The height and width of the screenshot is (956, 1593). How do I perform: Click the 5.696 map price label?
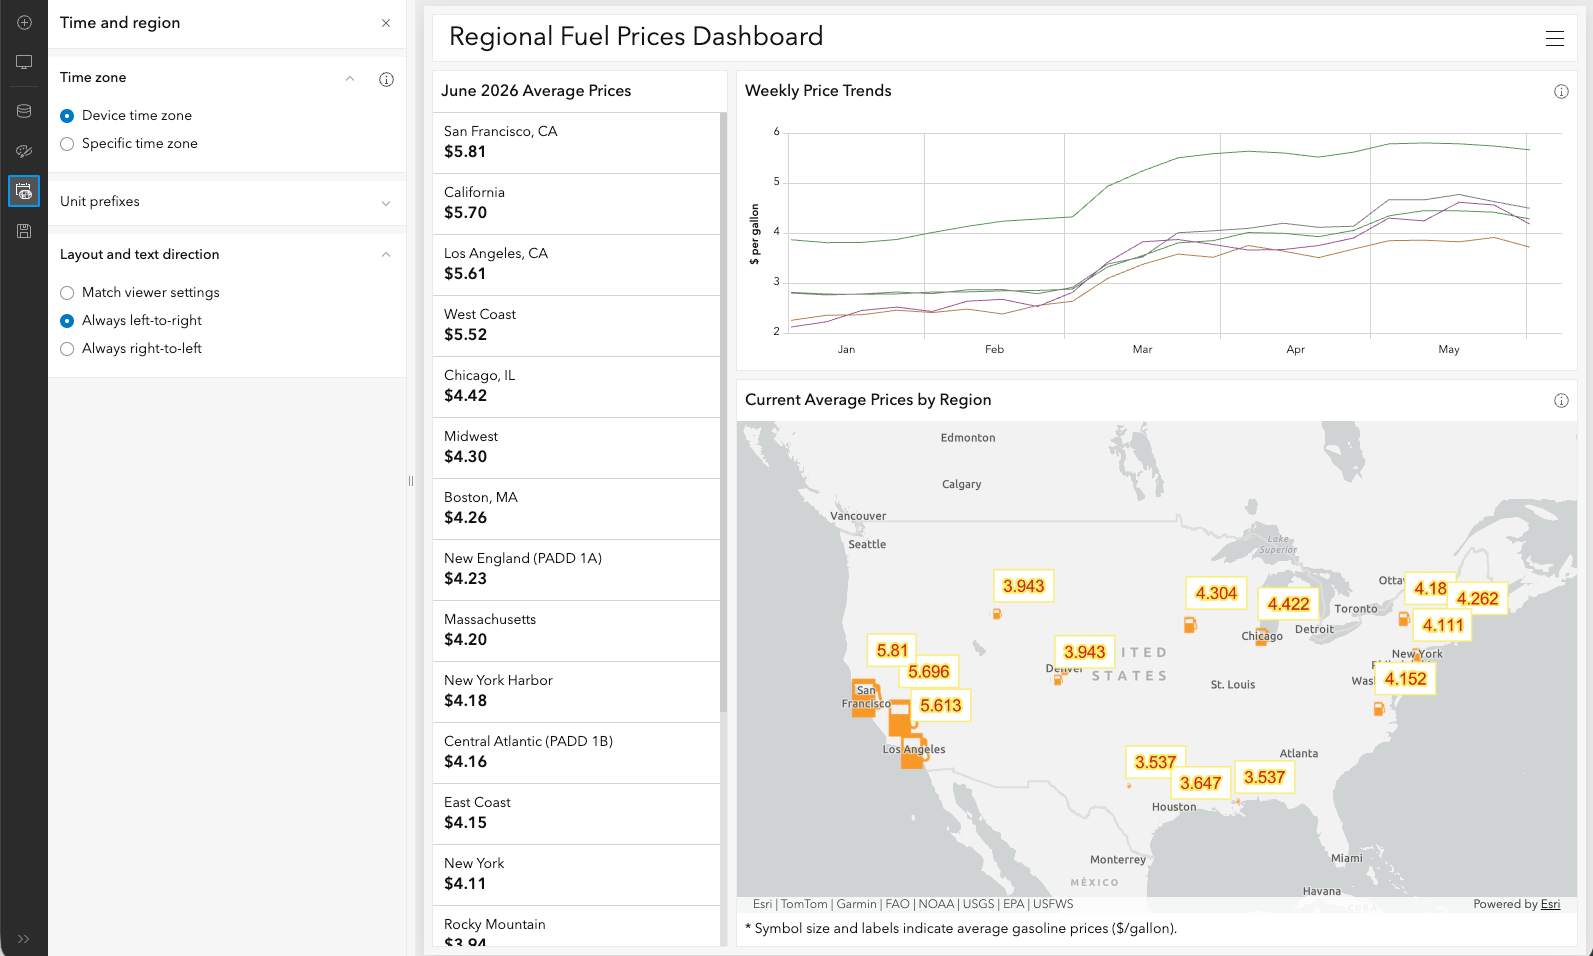(x=929, y=672)
